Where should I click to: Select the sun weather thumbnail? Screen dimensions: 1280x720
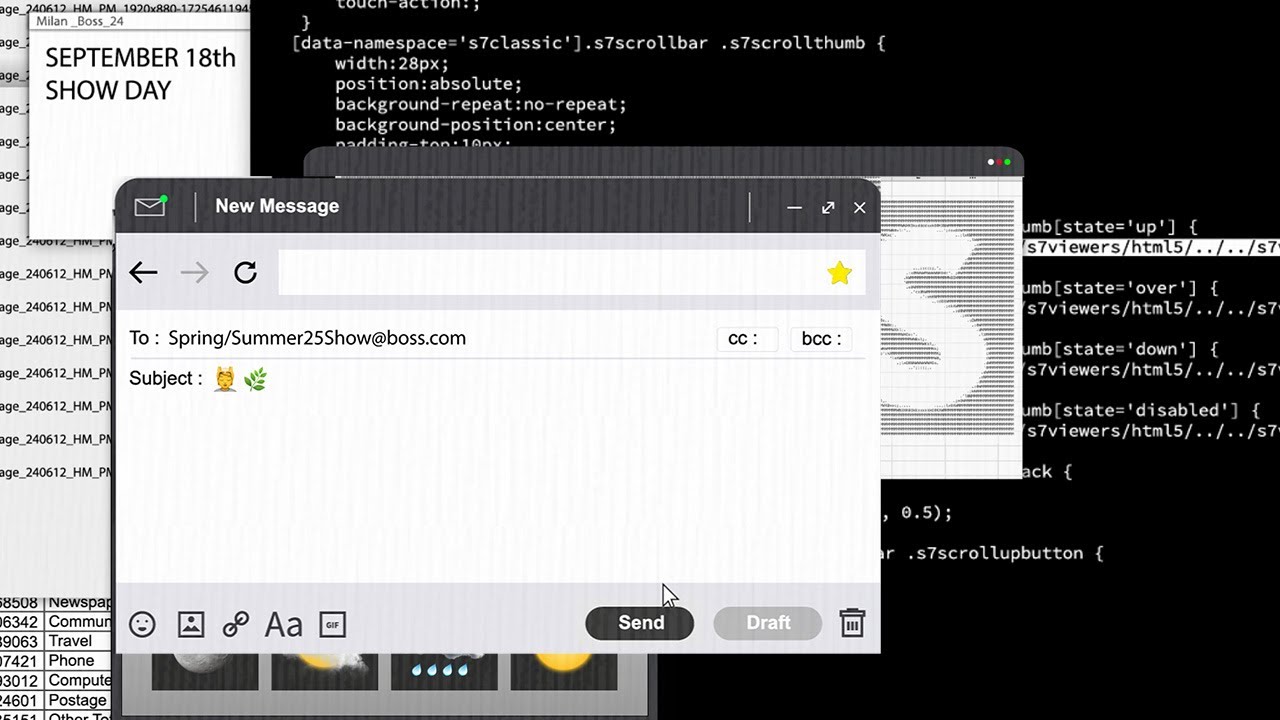click(564, 672)
